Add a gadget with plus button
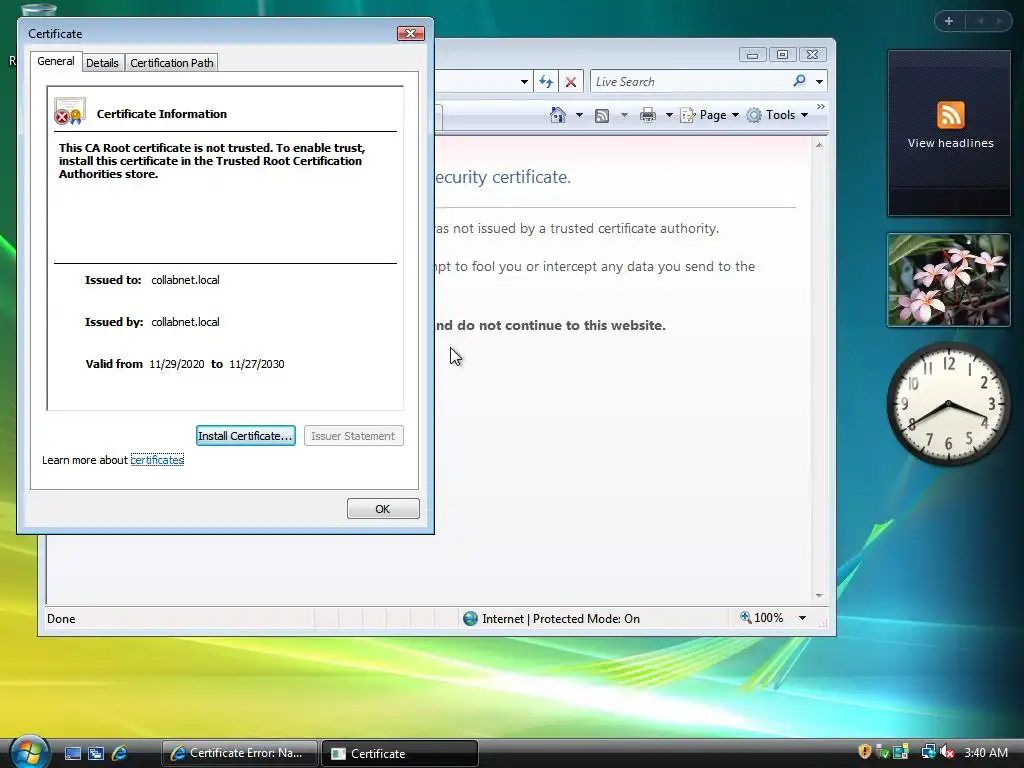1024x768 pixels. click(949, 21)
